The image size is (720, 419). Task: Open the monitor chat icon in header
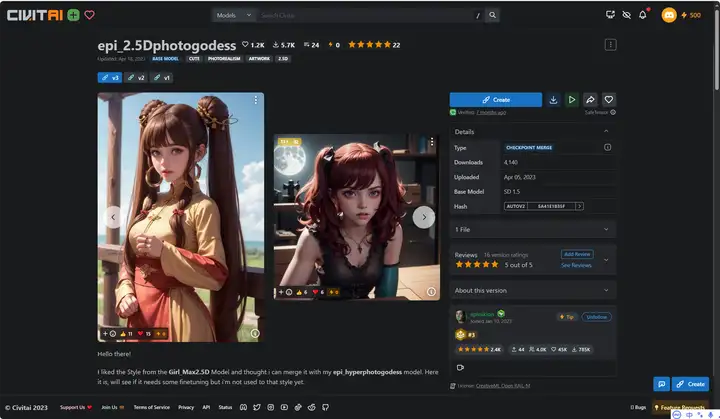pyautogui.click(x=610, y=15)
